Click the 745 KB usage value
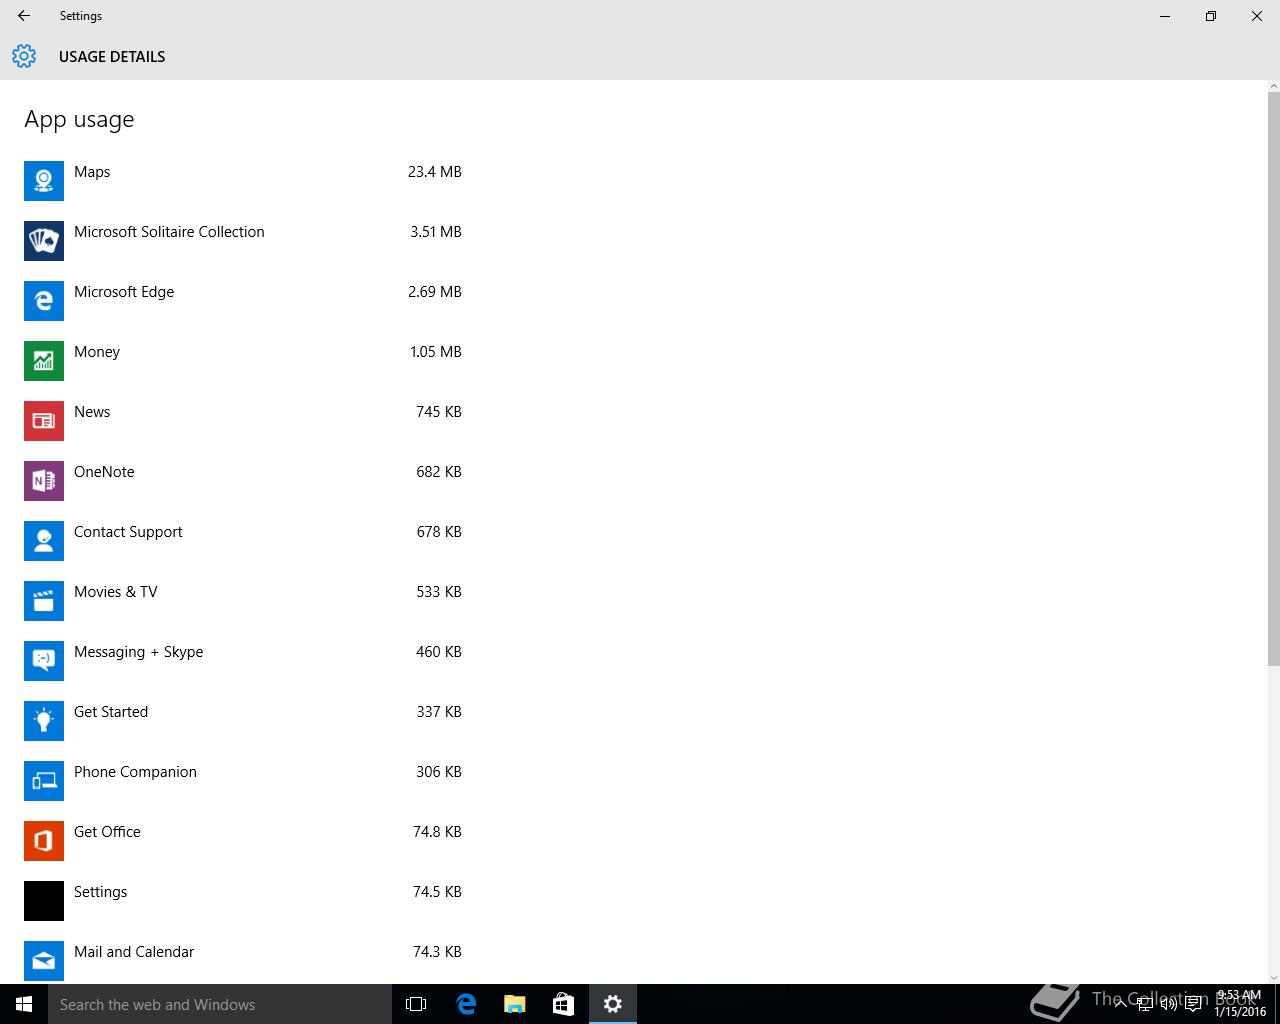Viewport: 1280px width, 1024px height. tap(439, 412)
